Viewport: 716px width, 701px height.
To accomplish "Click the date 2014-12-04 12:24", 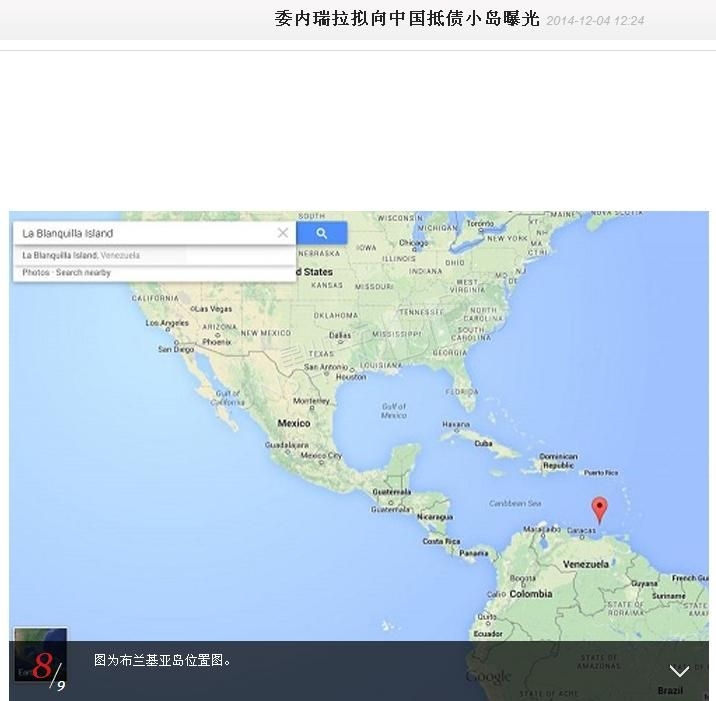I will point(595,21).
